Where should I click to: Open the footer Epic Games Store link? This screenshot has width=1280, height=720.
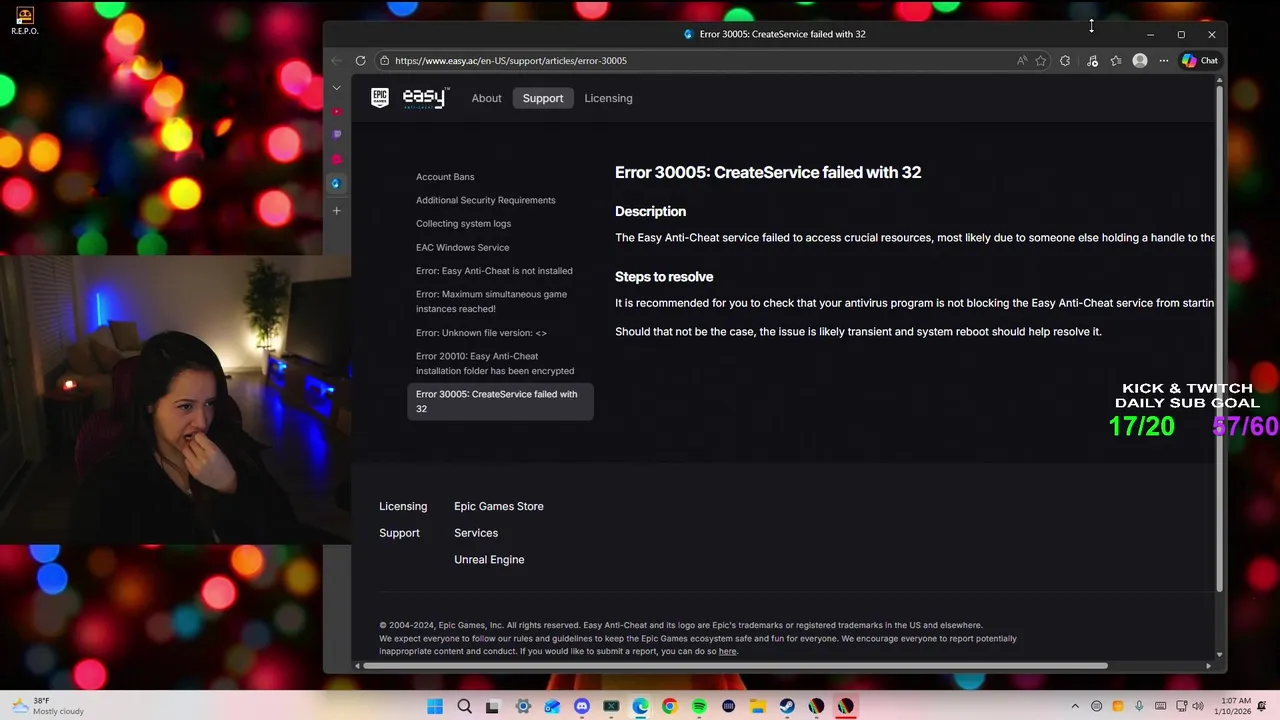(499, 506)
